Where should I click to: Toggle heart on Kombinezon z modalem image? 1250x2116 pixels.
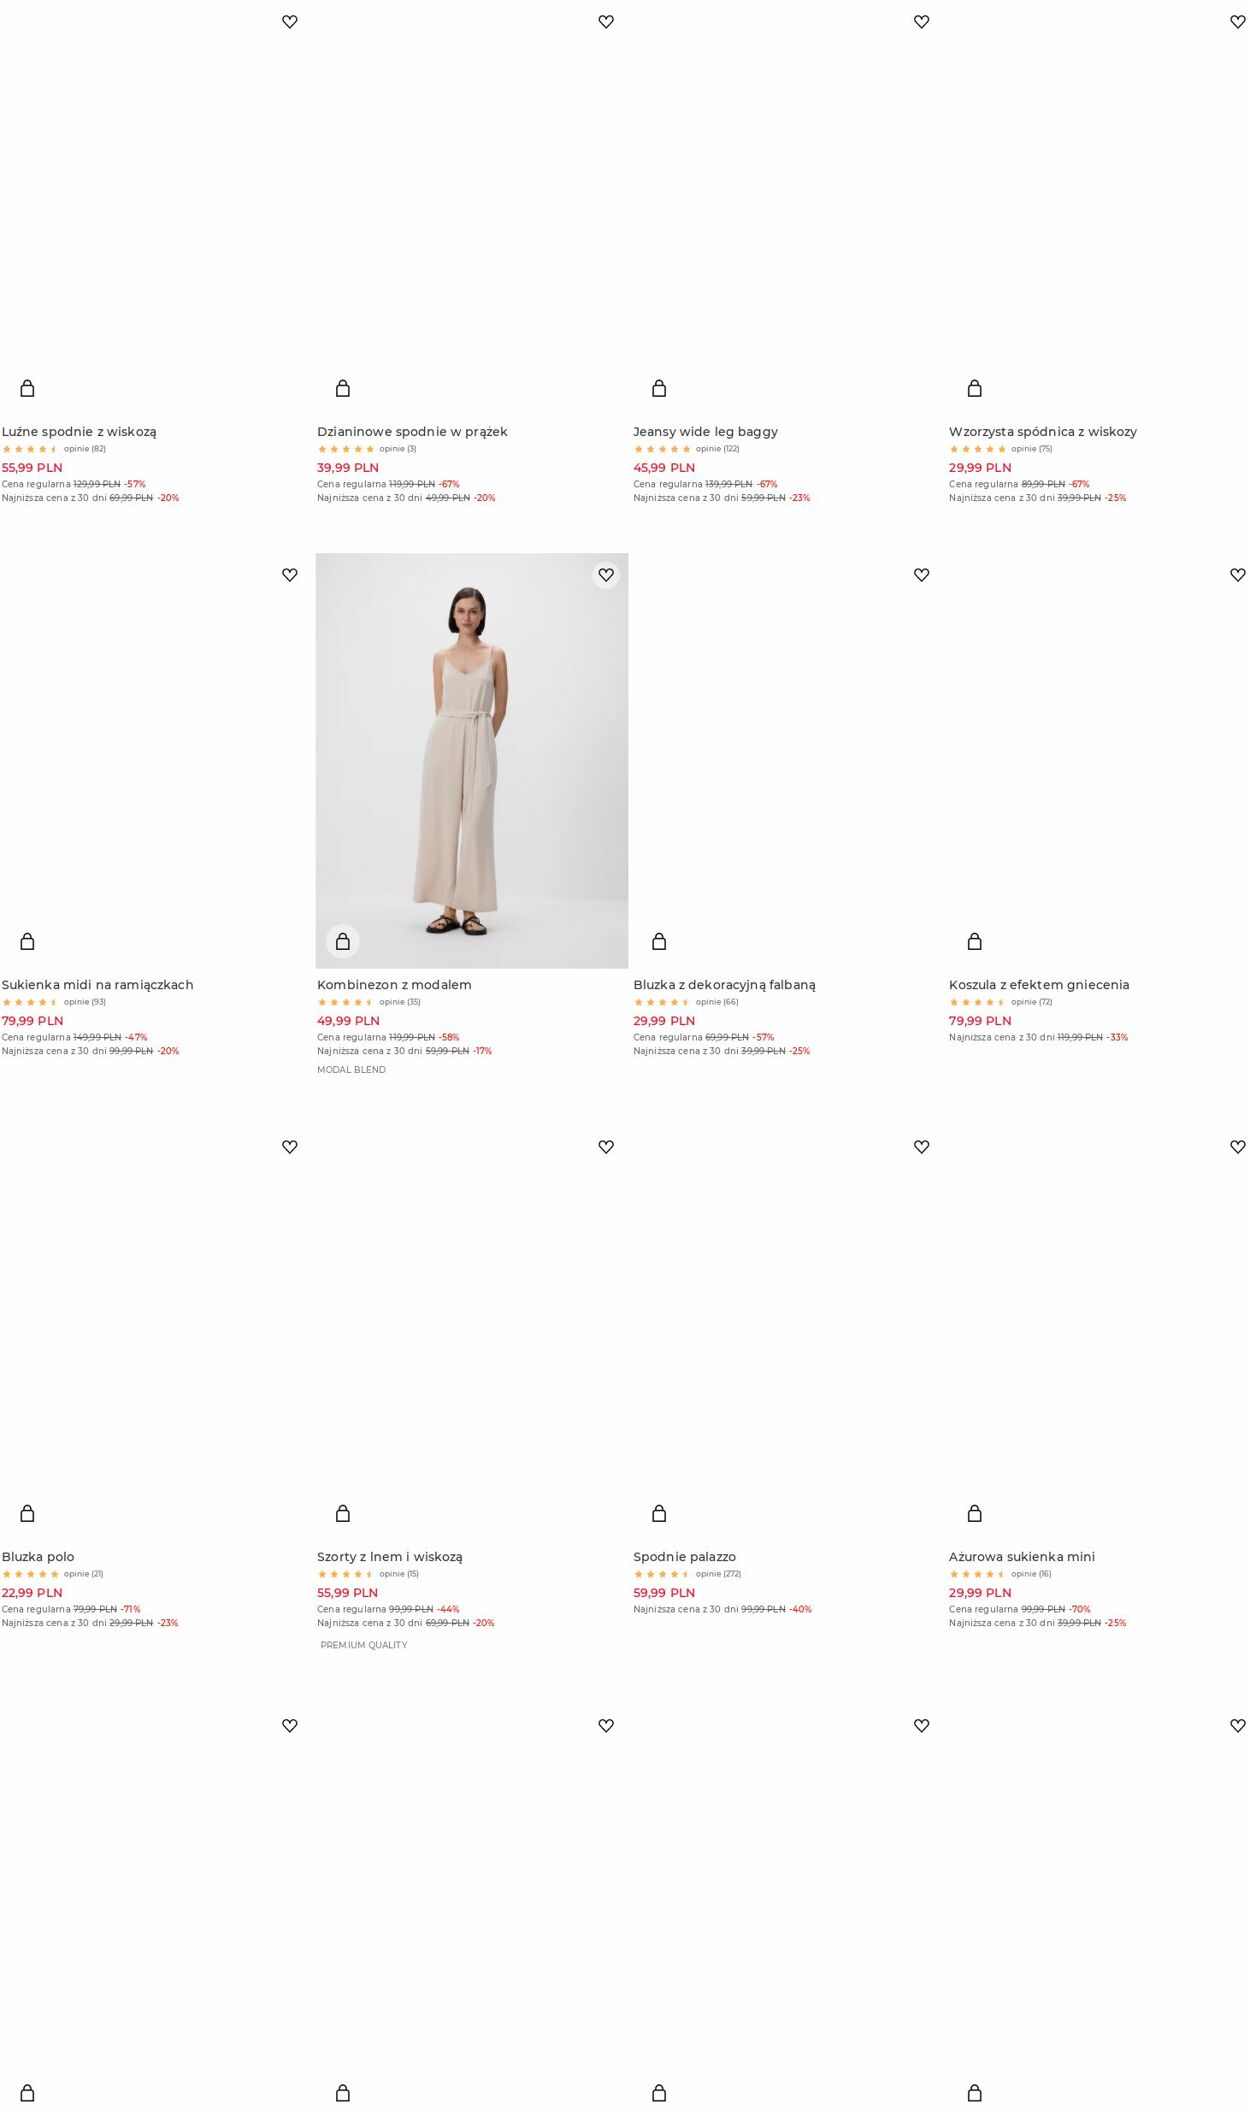(x=606, y=575)
